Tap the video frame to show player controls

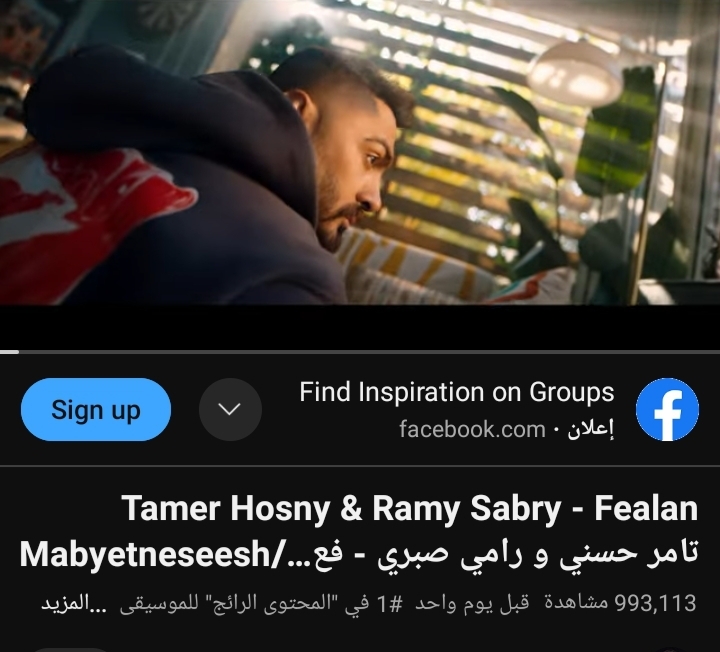coord(360,152)
